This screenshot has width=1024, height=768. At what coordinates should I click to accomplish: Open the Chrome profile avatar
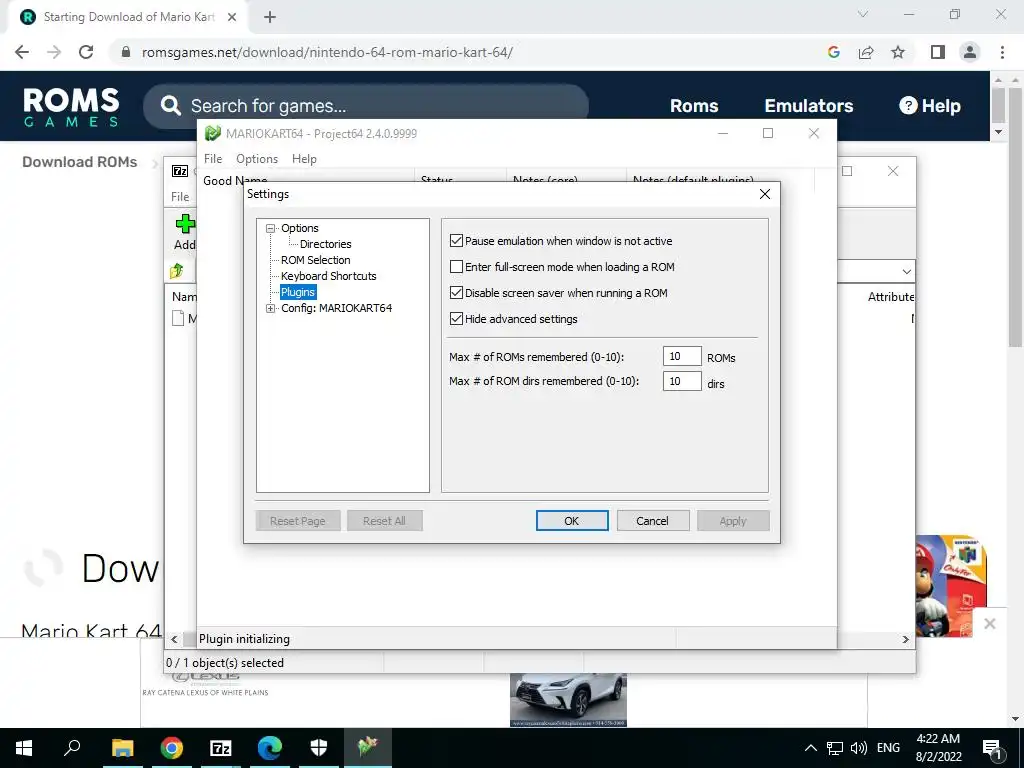pyautogui.click(x=970, y=52)
